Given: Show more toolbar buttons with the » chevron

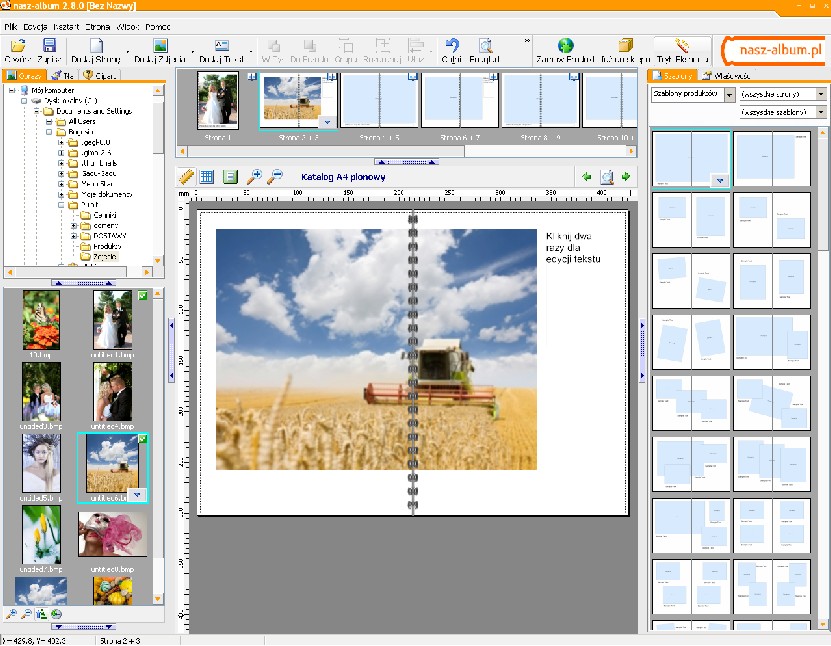Looking at the screenshot, I should (x=527, y=40).
